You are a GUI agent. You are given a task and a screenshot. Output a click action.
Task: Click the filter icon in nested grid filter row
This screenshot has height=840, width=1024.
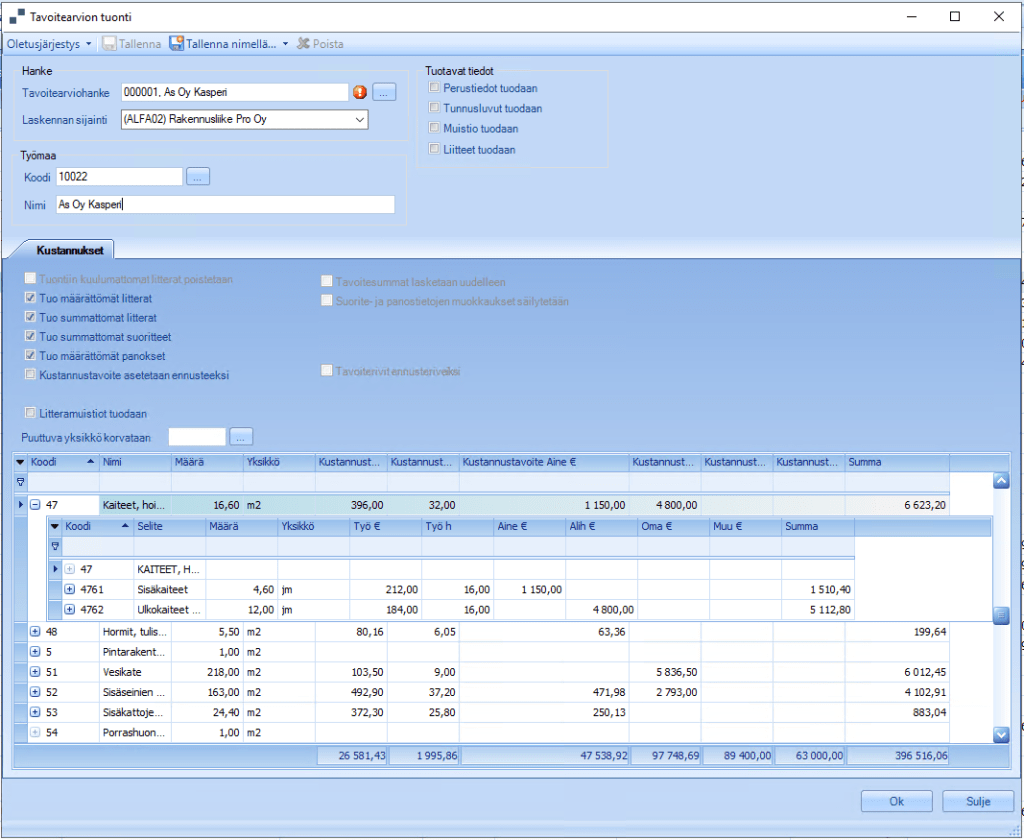[x=56, y=546]
